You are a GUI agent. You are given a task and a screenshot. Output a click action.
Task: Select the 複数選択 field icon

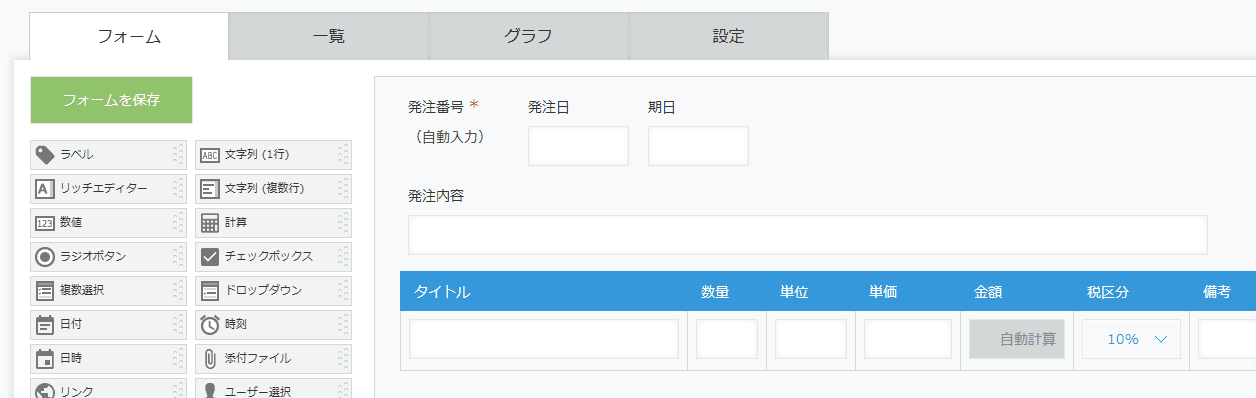tap(45, 291)
